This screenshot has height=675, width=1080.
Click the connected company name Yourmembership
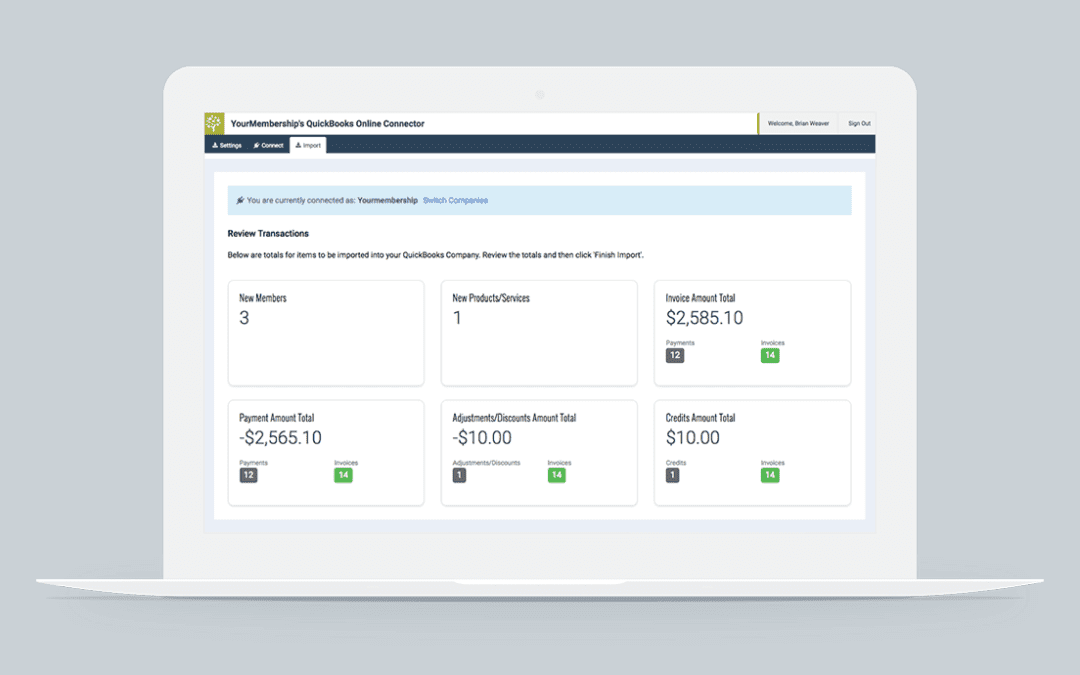387,200
